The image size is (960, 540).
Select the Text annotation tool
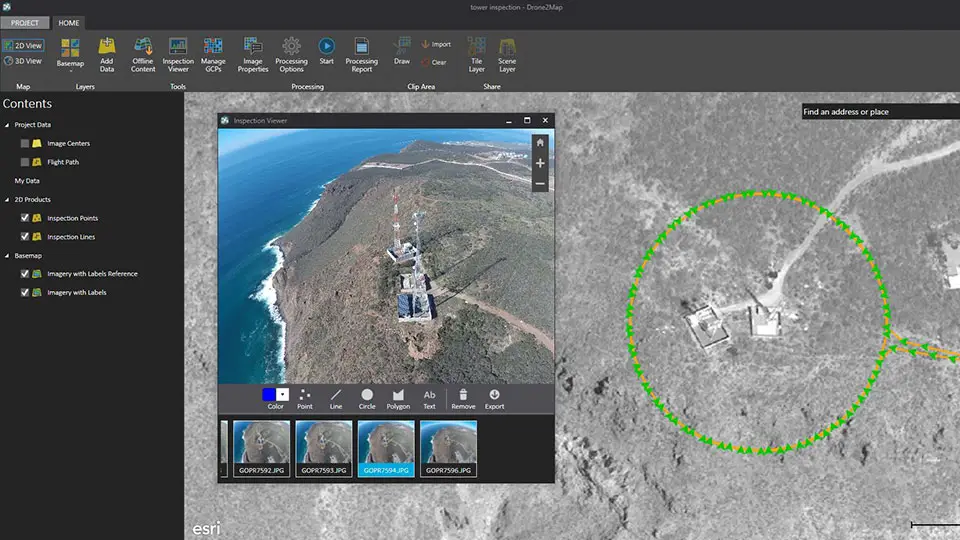[429, 399]
